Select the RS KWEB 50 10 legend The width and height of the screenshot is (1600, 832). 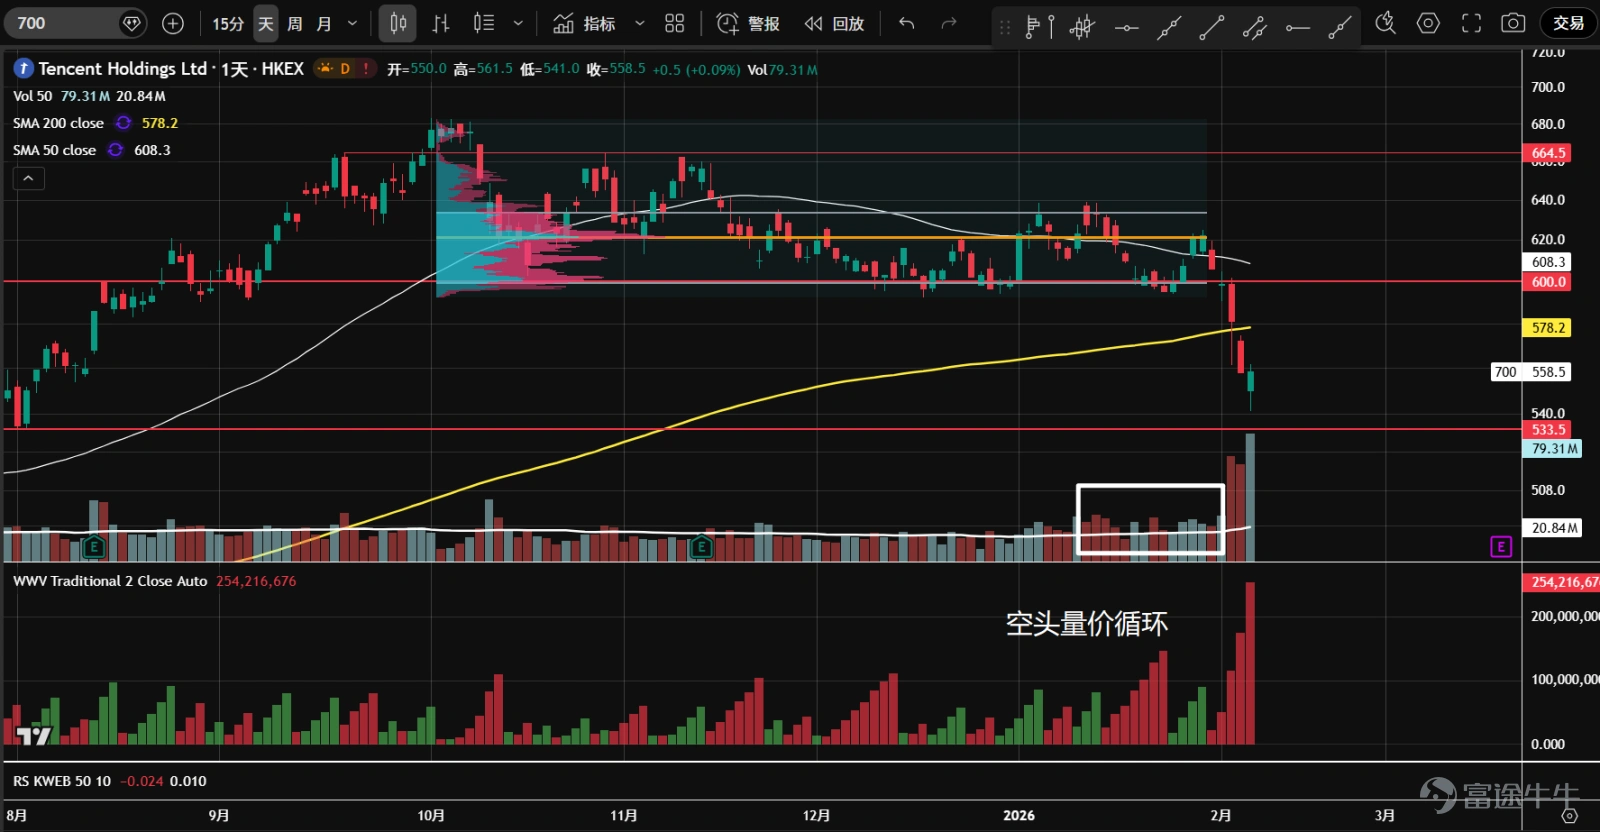[62, 781]
